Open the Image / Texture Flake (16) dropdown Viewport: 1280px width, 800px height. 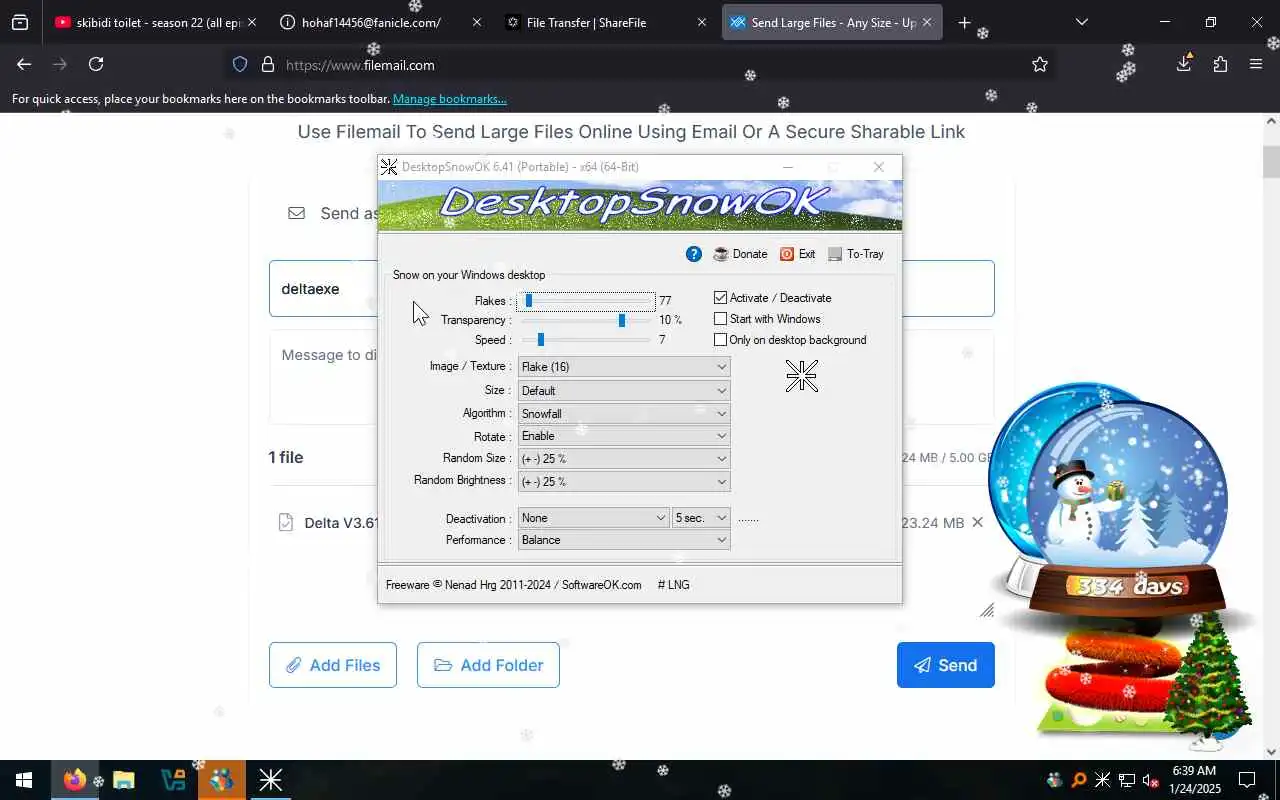(x=624, y=367)
